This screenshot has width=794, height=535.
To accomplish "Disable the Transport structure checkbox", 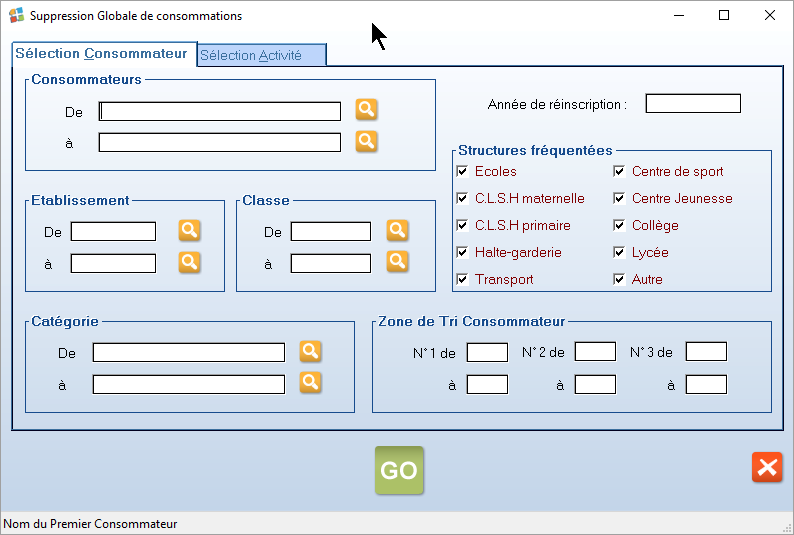I will coord(462,280).
